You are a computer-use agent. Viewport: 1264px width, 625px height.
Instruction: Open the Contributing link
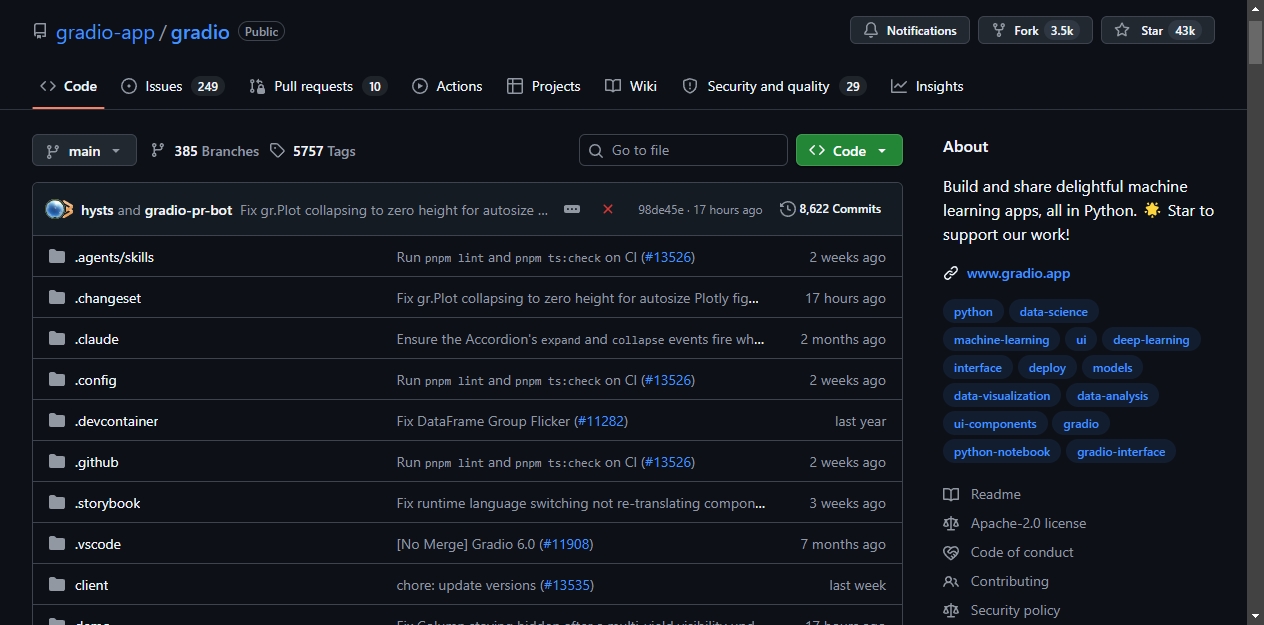[996, 581]
